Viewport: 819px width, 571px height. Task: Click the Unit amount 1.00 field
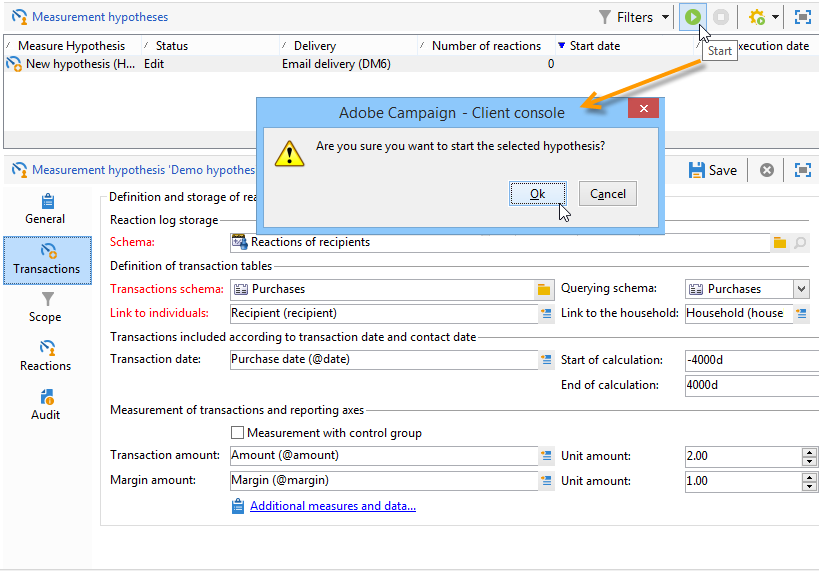coord(744,481)
